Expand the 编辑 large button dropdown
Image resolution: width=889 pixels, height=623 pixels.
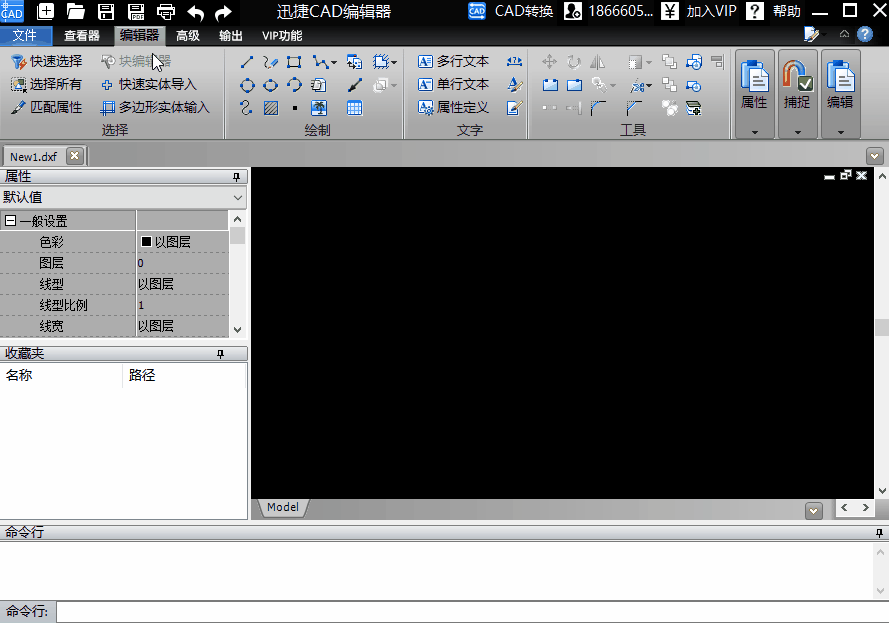(840, 132)
